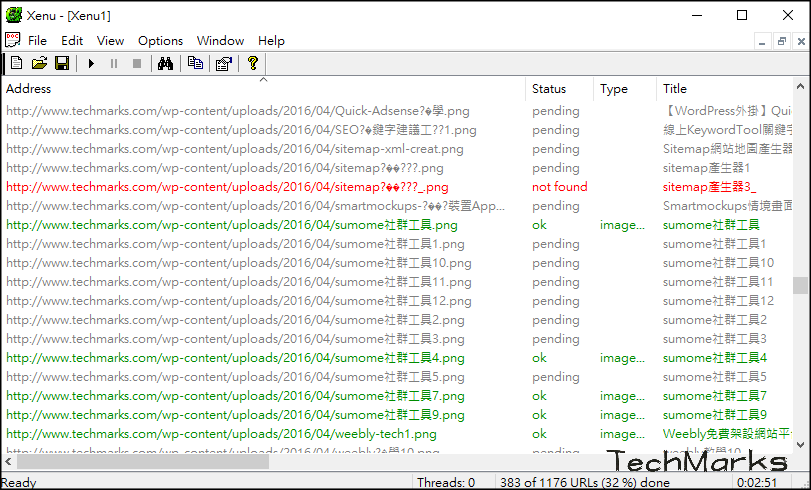
Task: Open the Options menu
Action: 160,41
